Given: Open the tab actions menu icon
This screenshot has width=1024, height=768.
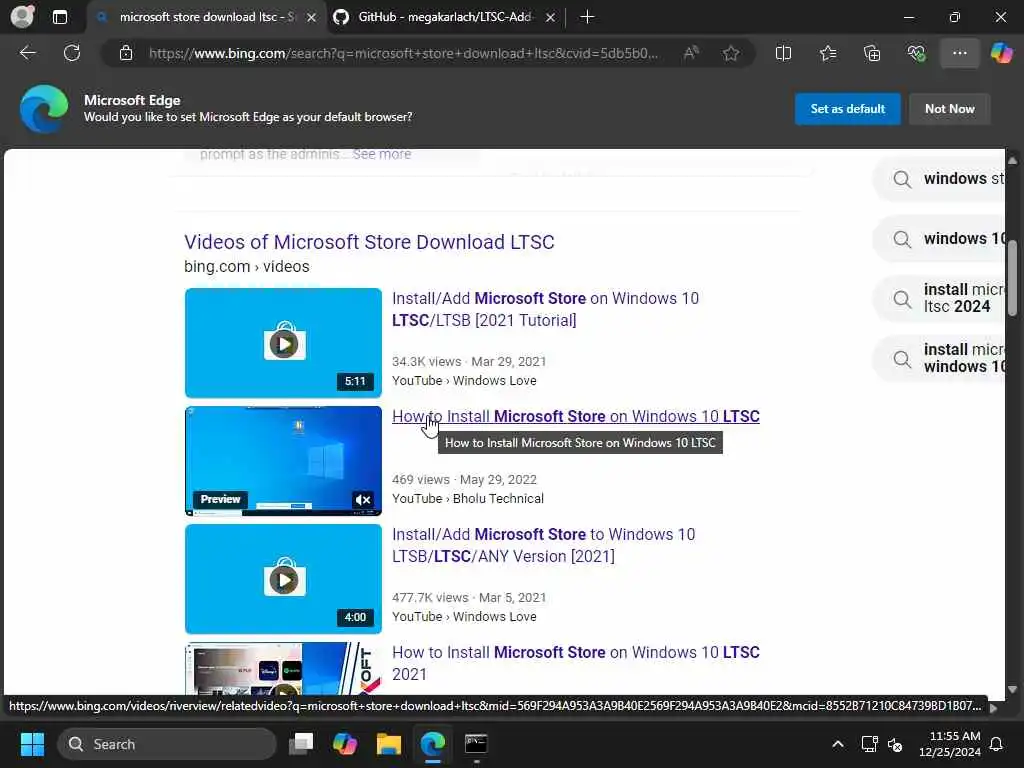Looking at the screenshot, I should click(59, 17).
